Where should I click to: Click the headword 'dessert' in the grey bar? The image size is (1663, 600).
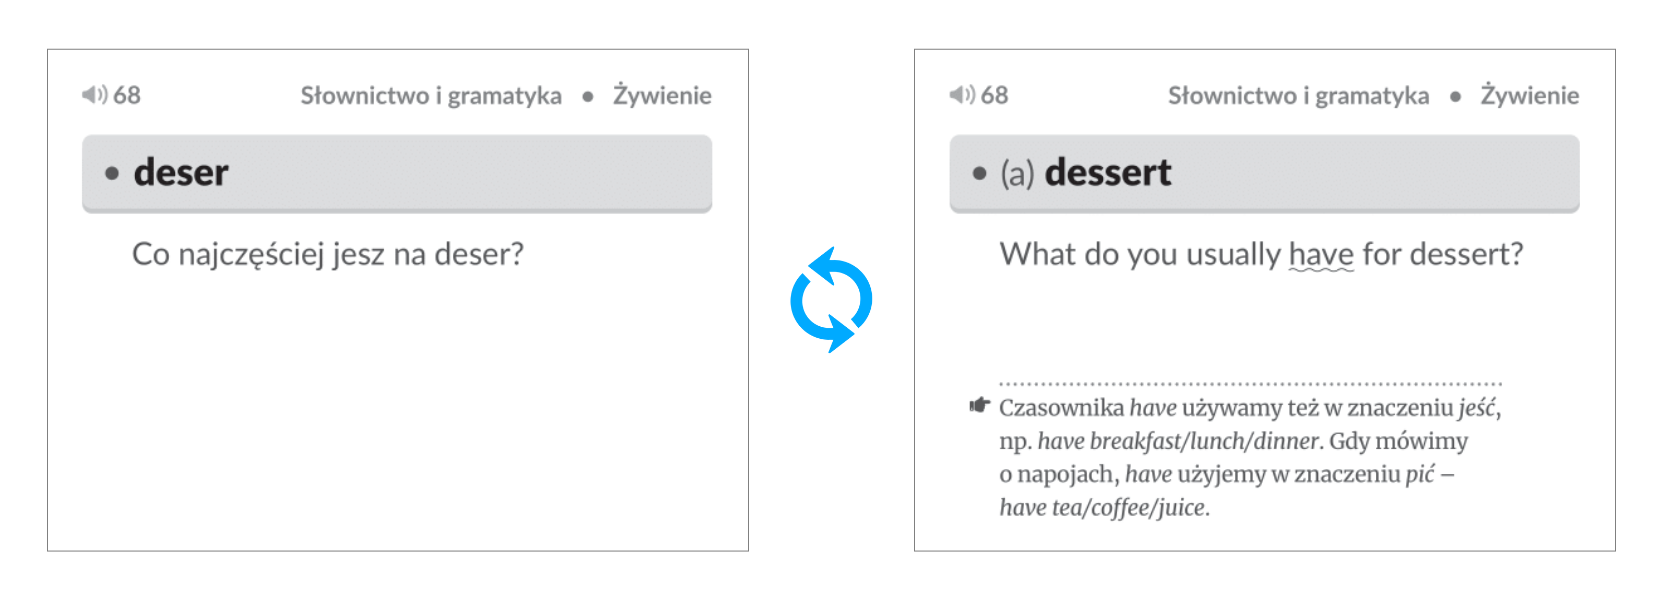(1108, 173)
